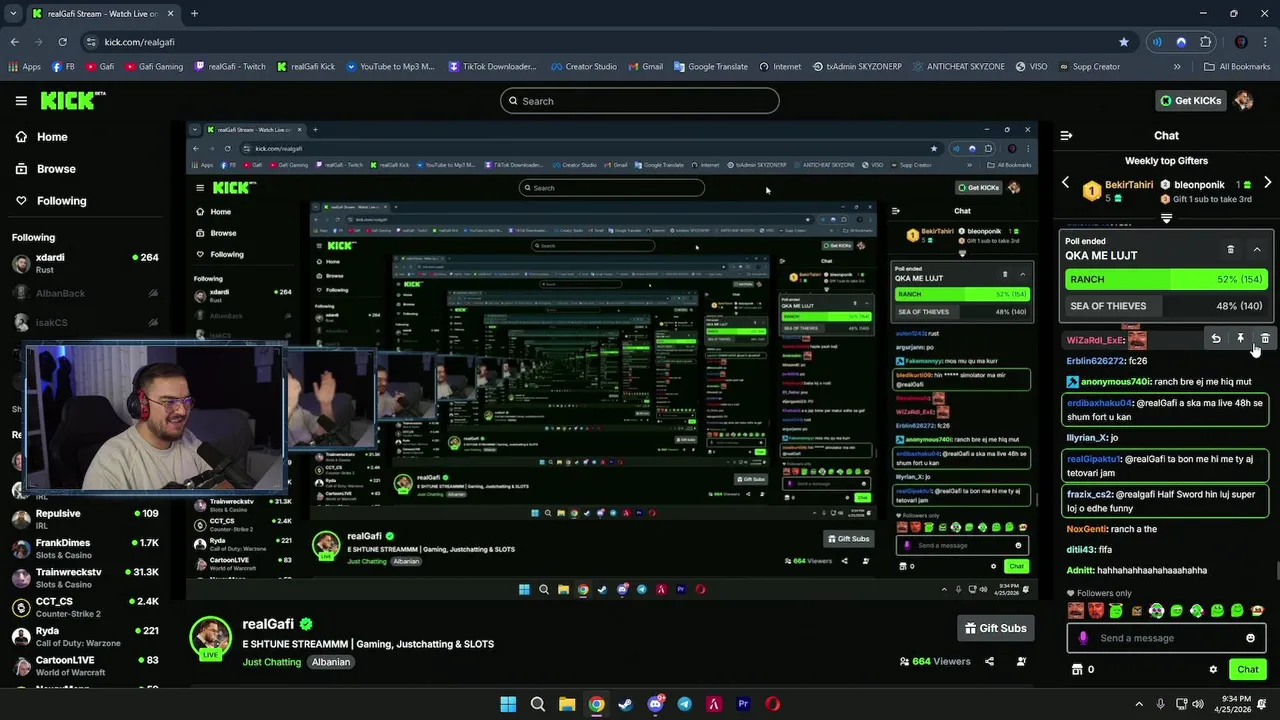The image size is (1280, 720).
Task: Click reply icon on WiZaRdl_ExE's message
Action: click(x=1216, y=339)
